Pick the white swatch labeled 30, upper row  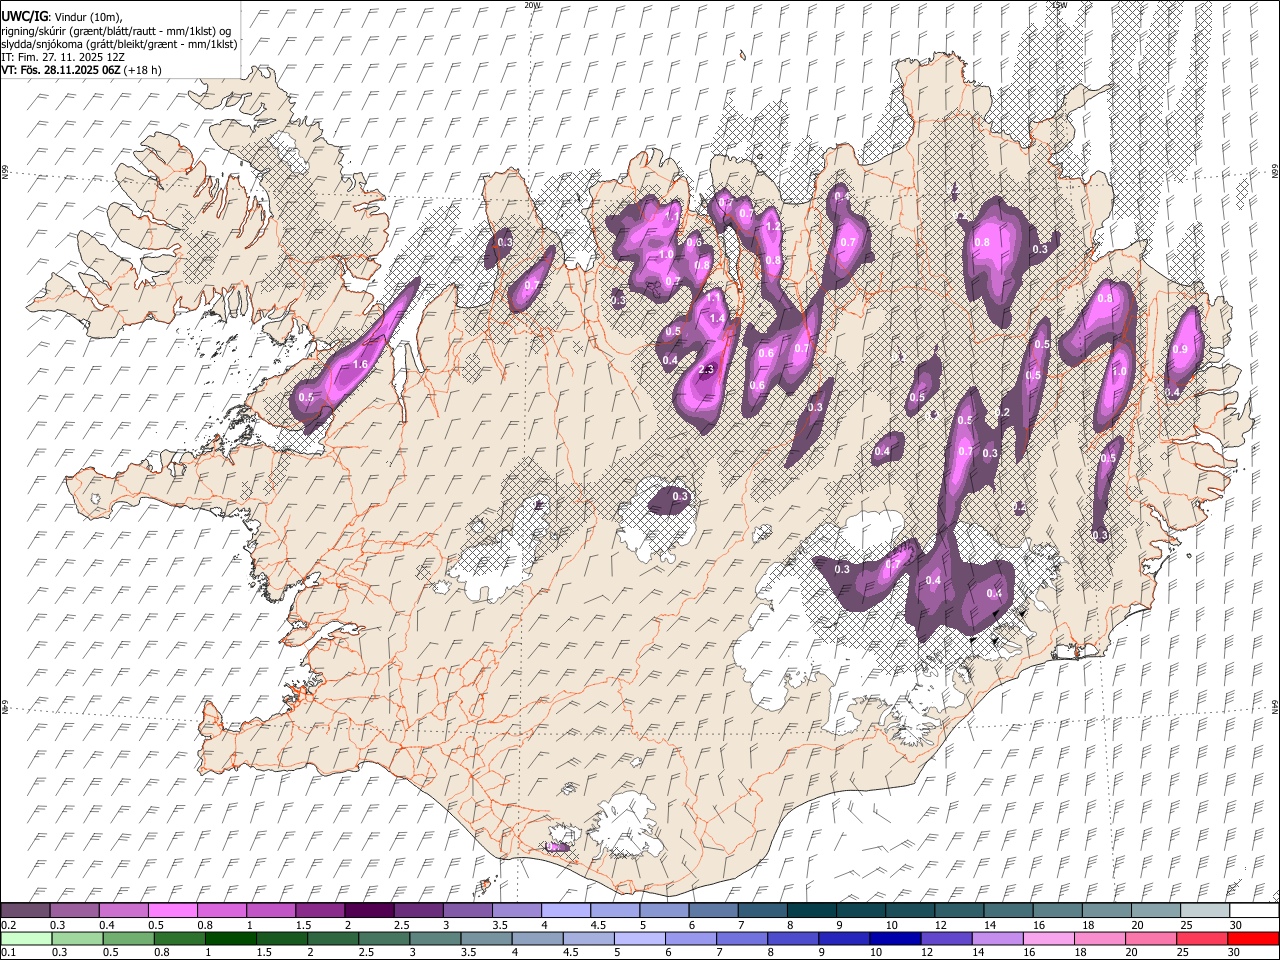pos(1253,910)
